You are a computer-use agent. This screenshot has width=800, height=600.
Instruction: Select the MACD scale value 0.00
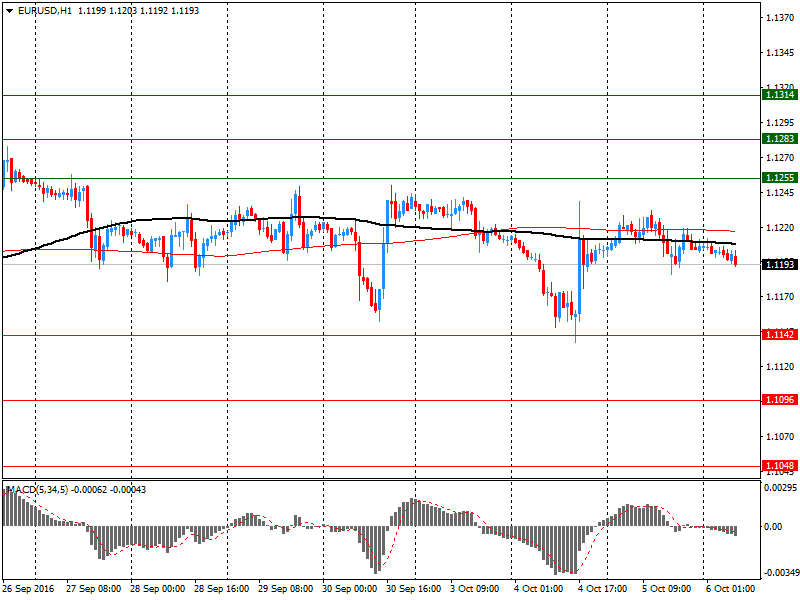coord(773,526)
